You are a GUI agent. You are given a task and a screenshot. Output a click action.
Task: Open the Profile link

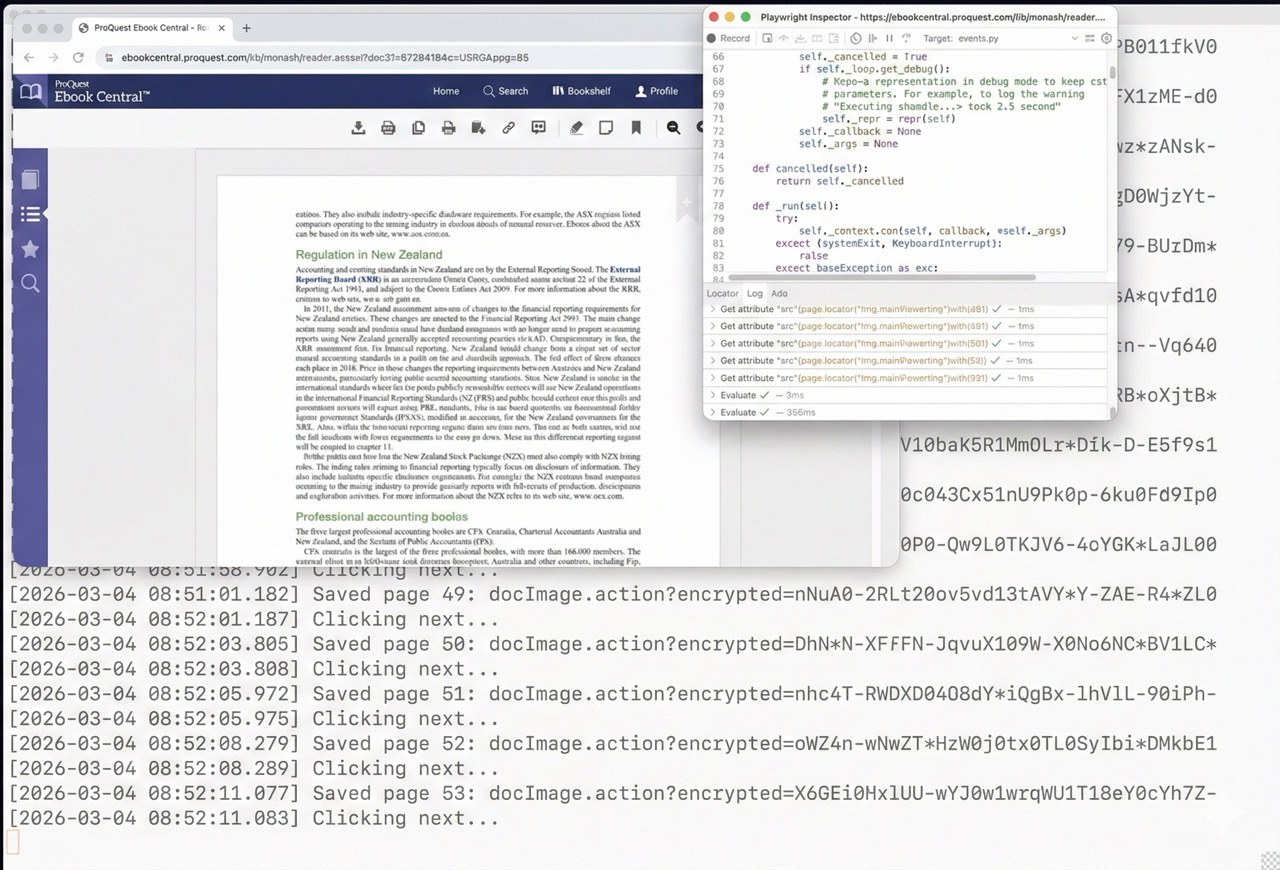pos(656,91)
